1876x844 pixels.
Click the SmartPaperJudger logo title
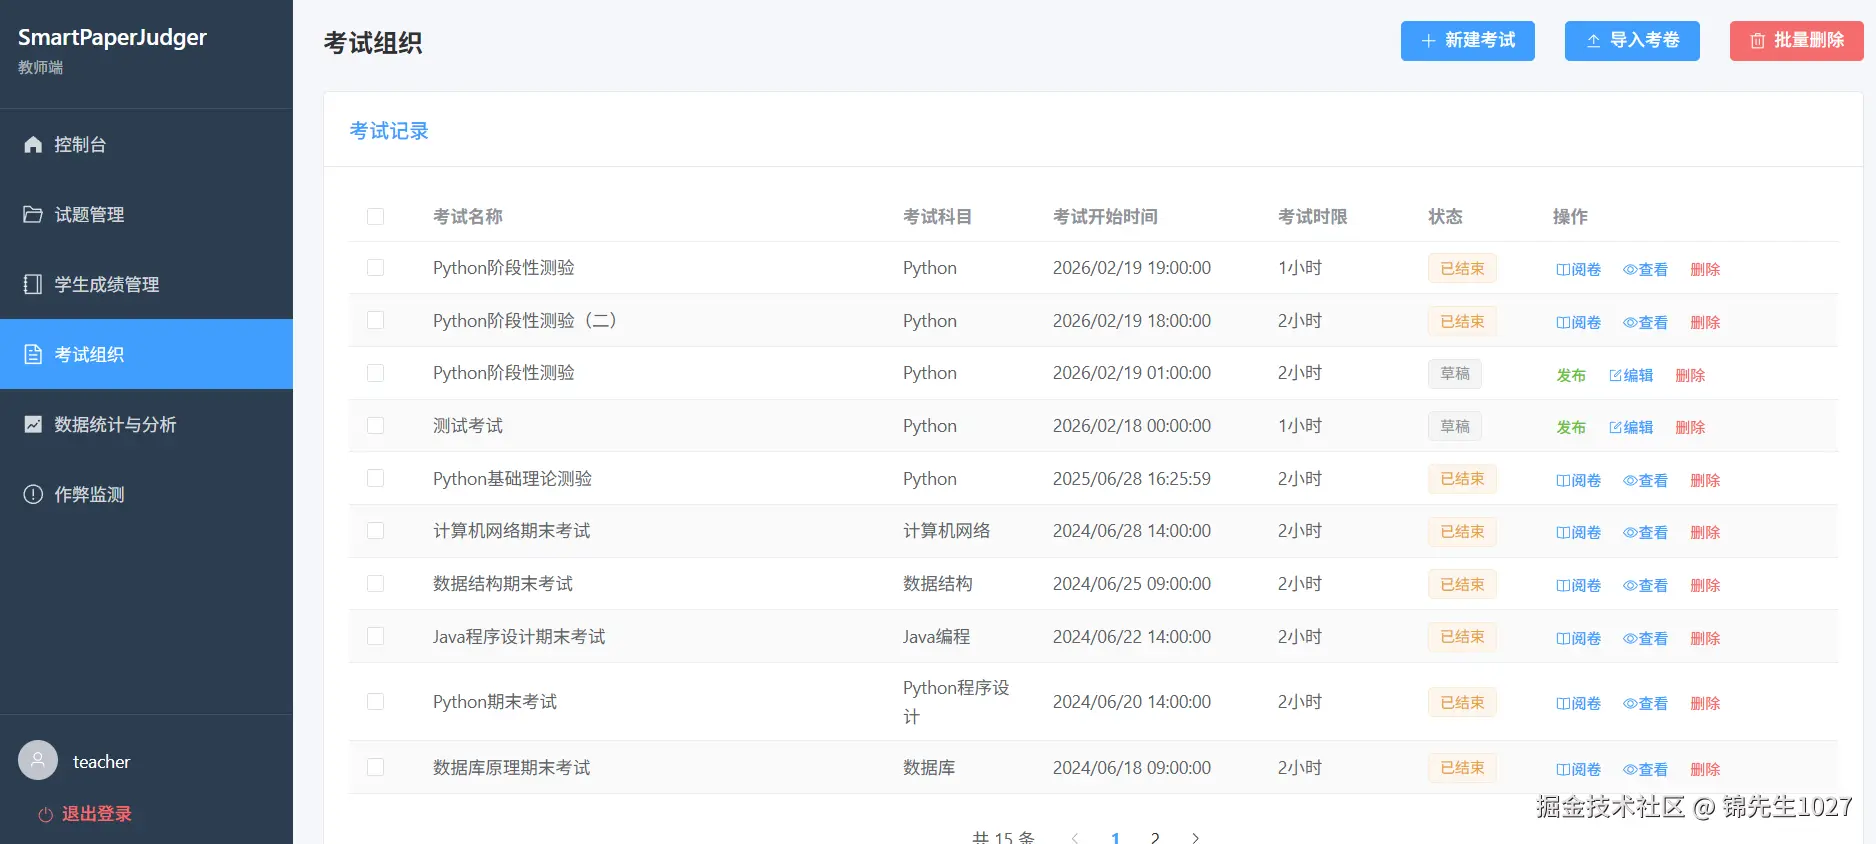[x=112, y=37]
